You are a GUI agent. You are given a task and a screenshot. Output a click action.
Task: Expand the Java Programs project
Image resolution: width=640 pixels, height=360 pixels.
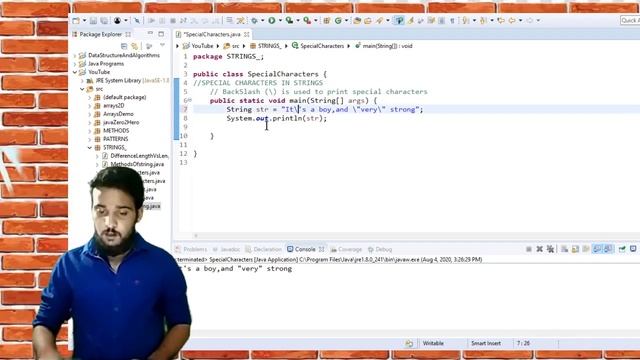(75, 64)
